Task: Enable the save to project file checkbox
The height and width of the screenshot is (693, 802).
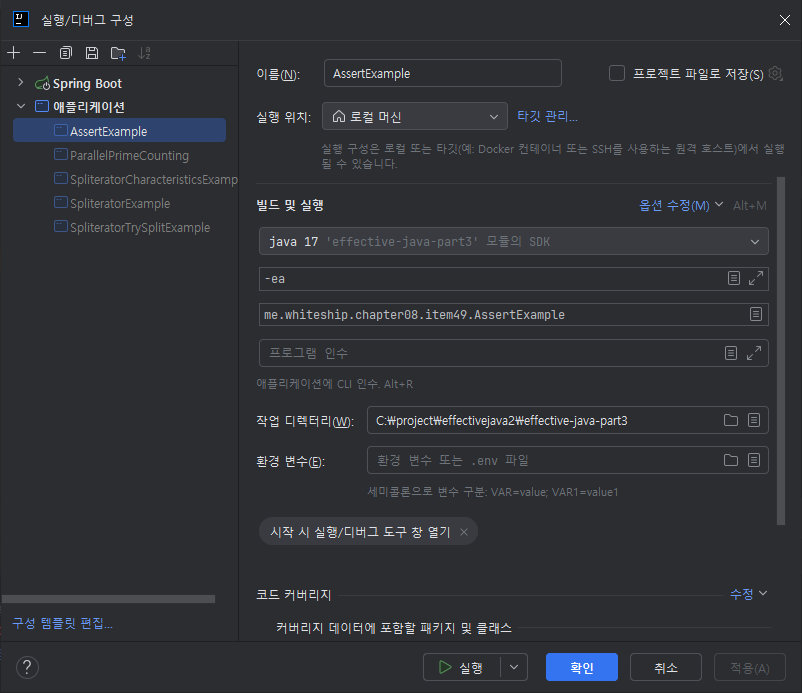Action: click(x=617, y=73)
